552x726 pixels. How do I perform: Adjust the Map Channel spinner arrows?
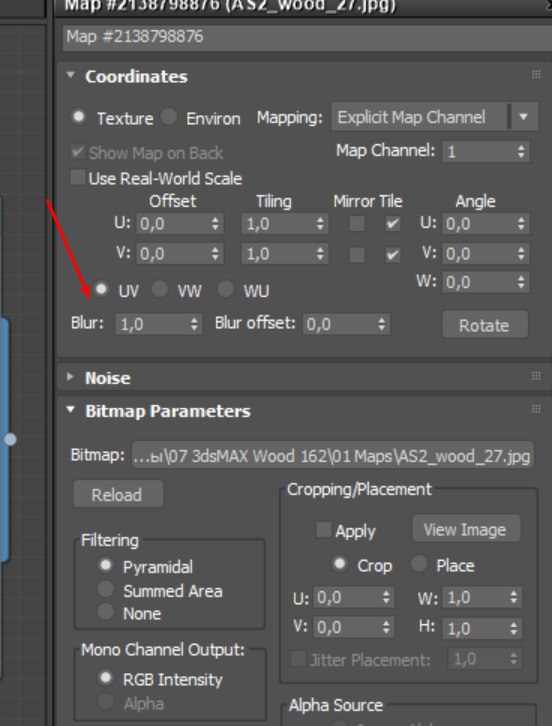point(521,151)
